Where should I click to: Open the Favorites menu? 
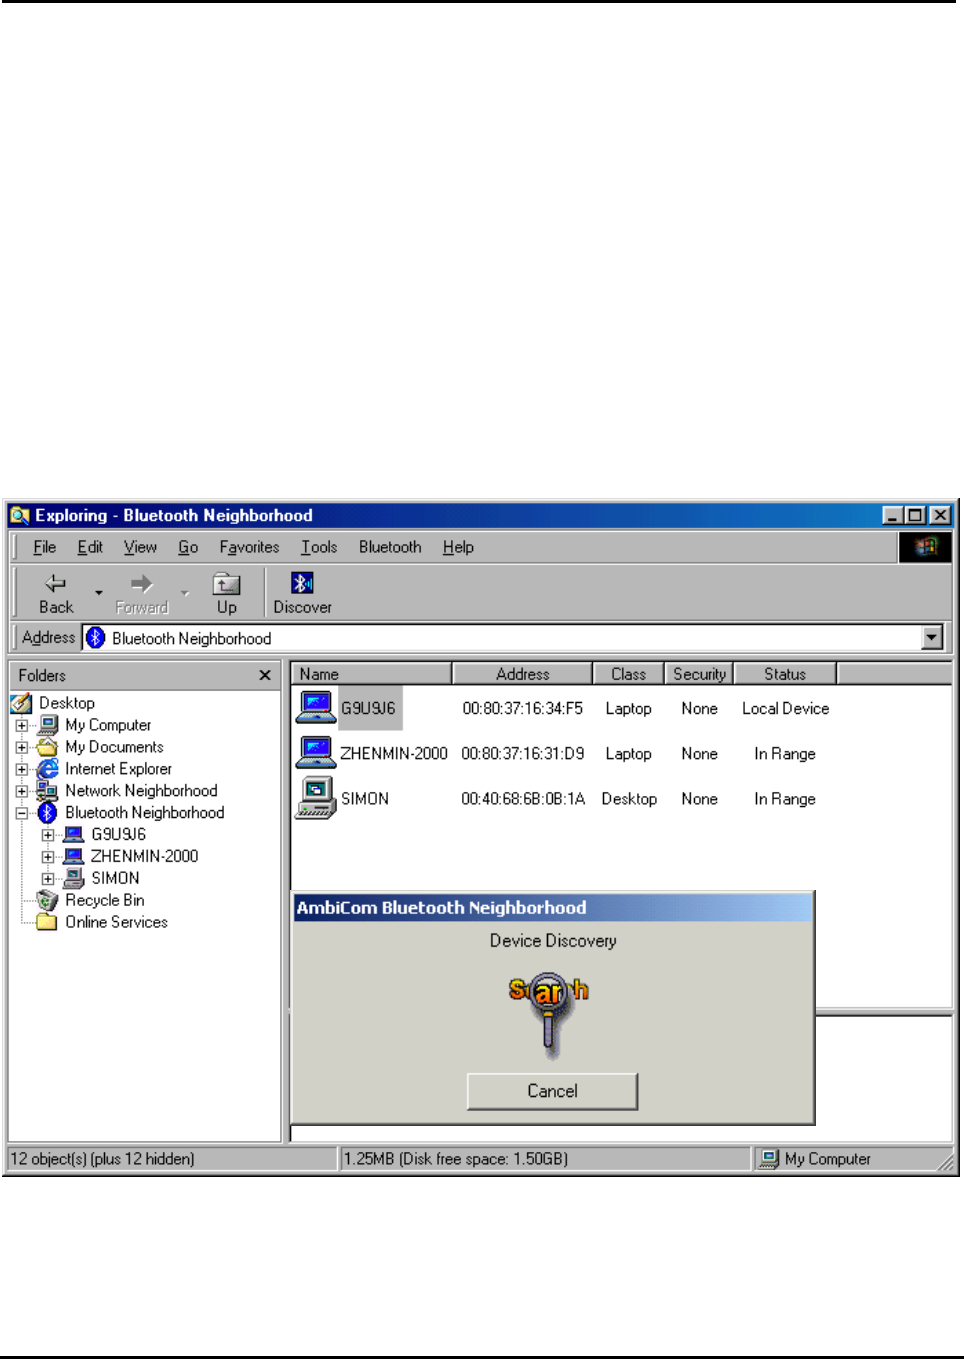click(249, 547)
